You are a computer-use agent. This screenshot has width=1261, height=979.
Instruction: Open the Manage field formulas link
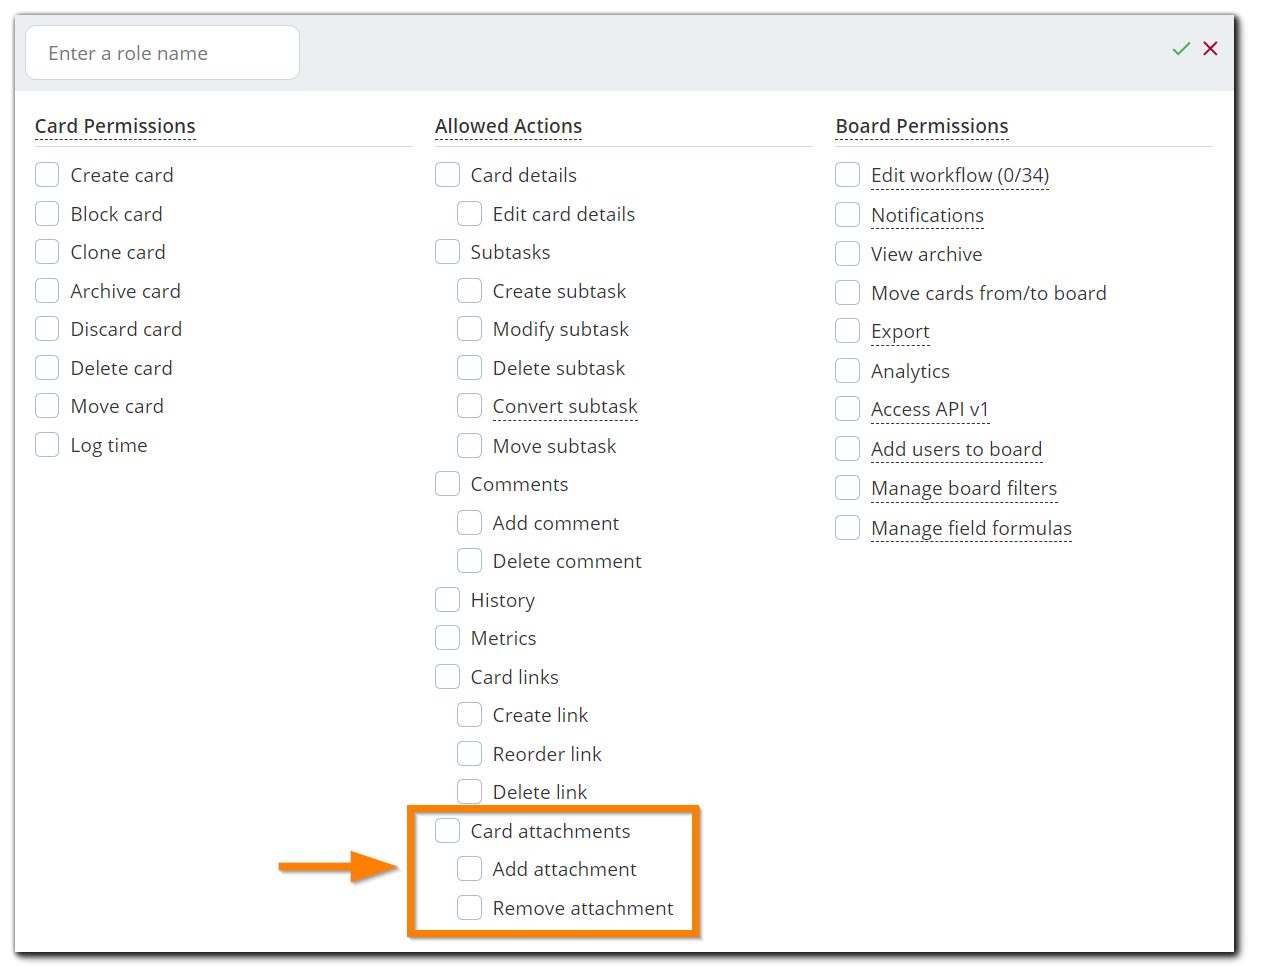971,527
